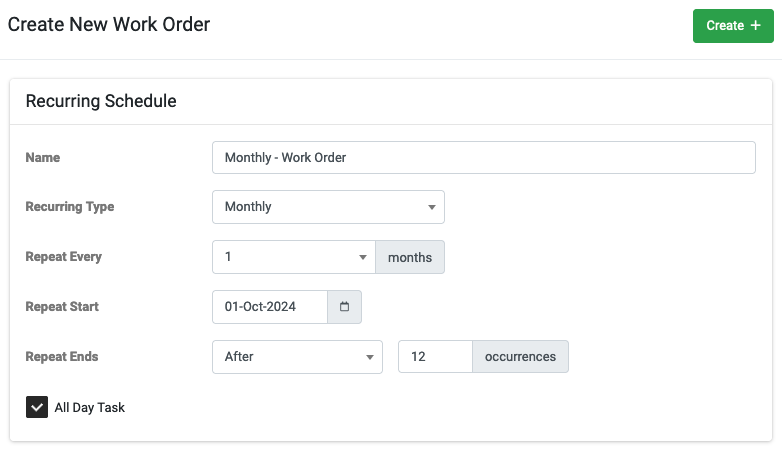Click the Name field containing Monthly - Work Order
The image size is (782, 455).
pyautogui.click(x=484, y=158)
